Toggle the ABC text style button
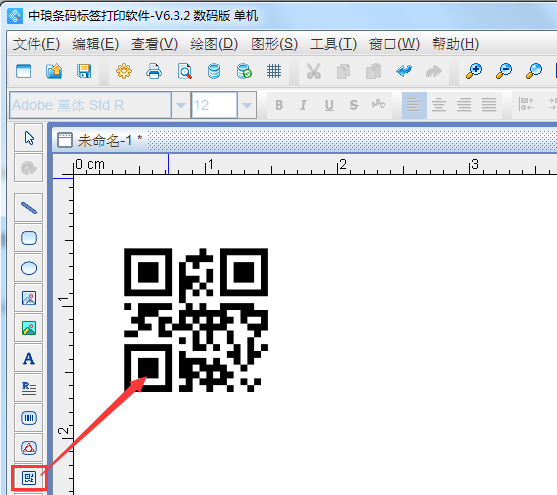 [378, 104]
